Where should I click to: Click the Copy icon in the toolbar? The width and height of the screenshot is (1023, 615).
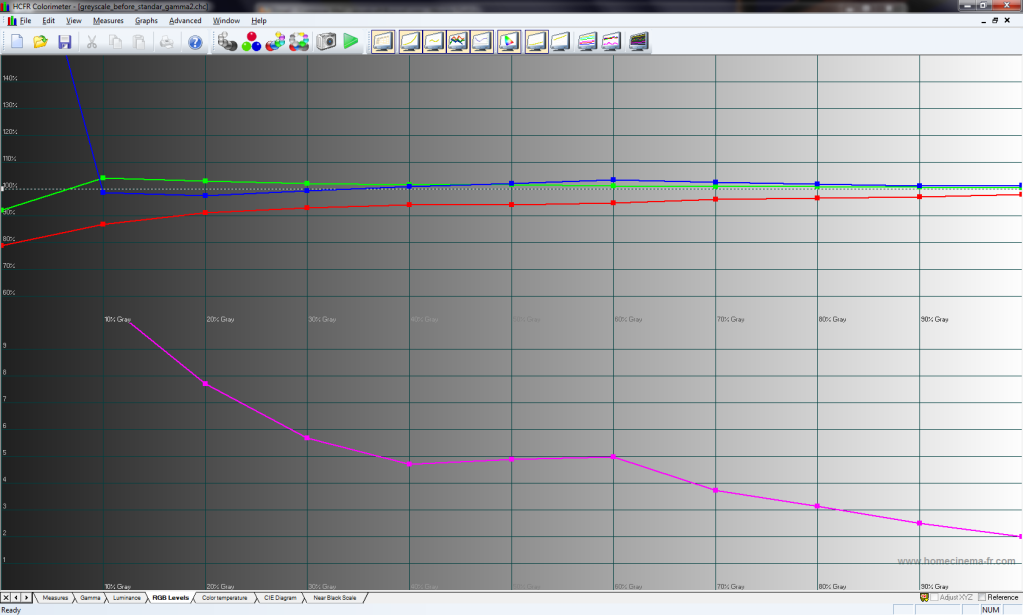pos(115,42)
